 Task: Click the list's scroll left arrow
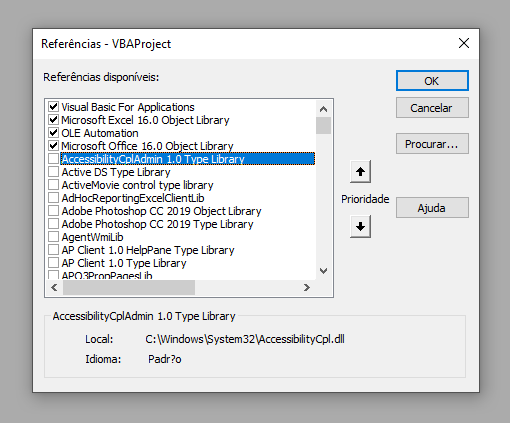[54, 287]
